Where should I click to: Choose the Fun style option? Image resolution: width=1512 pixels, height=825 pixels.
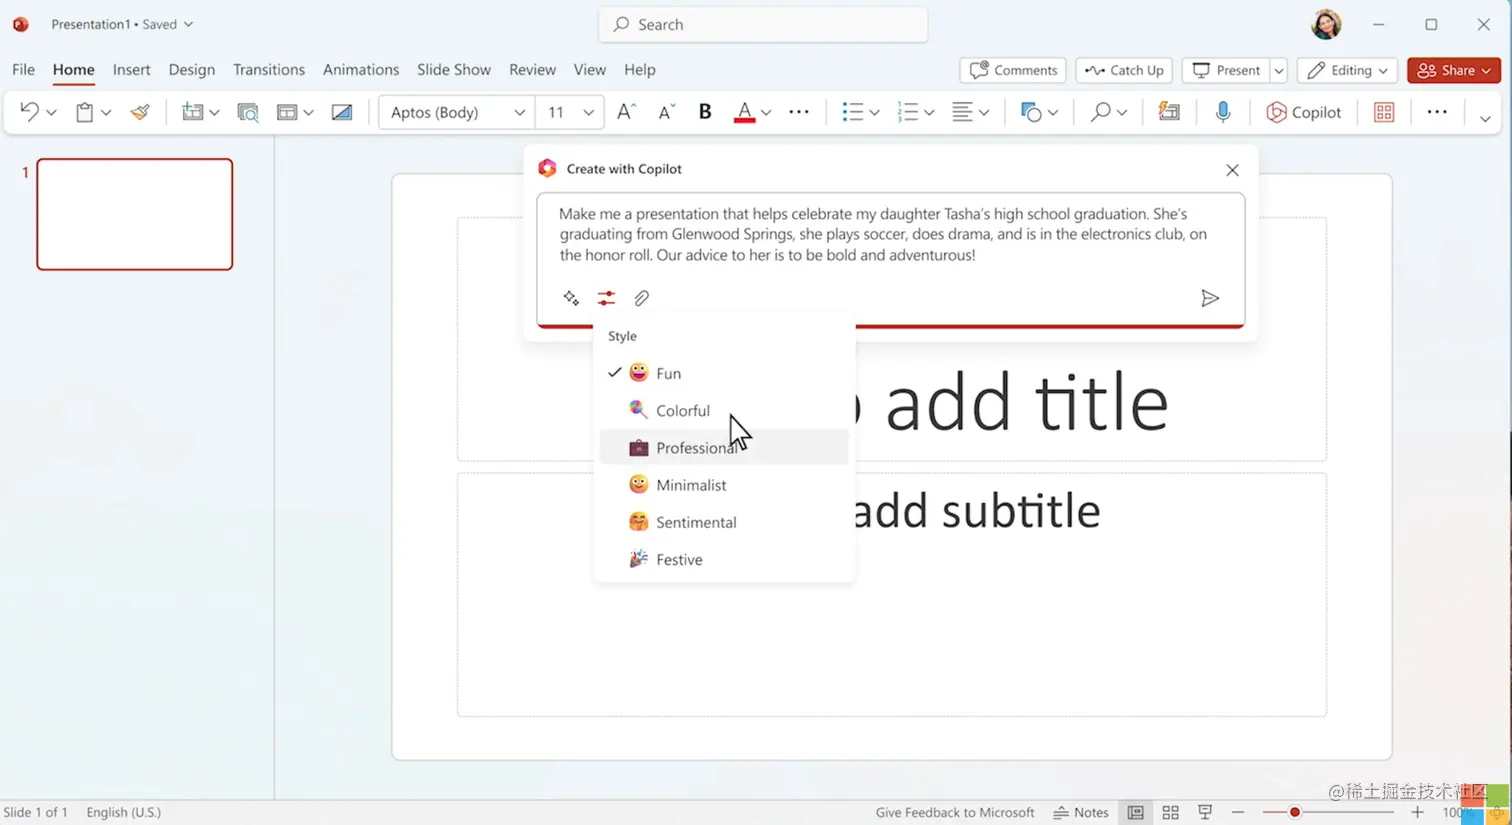point(724,373)
